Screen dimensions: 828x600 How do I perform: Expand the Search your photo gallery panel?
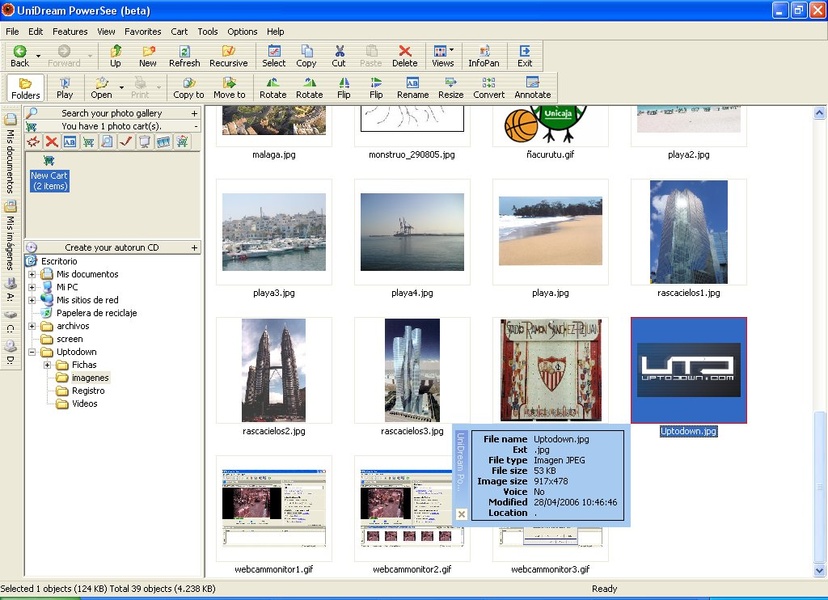(194, 113)
